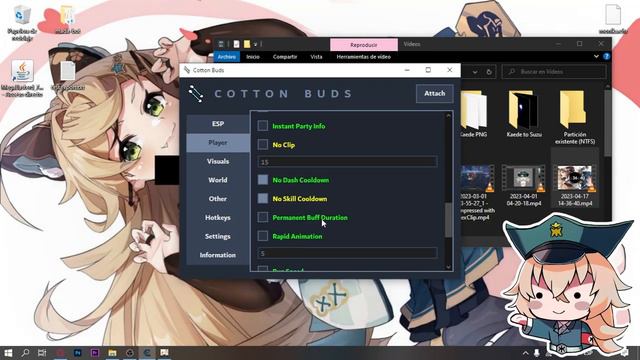
Task: Select the 2023-04-01 04-20-18.mp4 video
Action: pos(524,185)
